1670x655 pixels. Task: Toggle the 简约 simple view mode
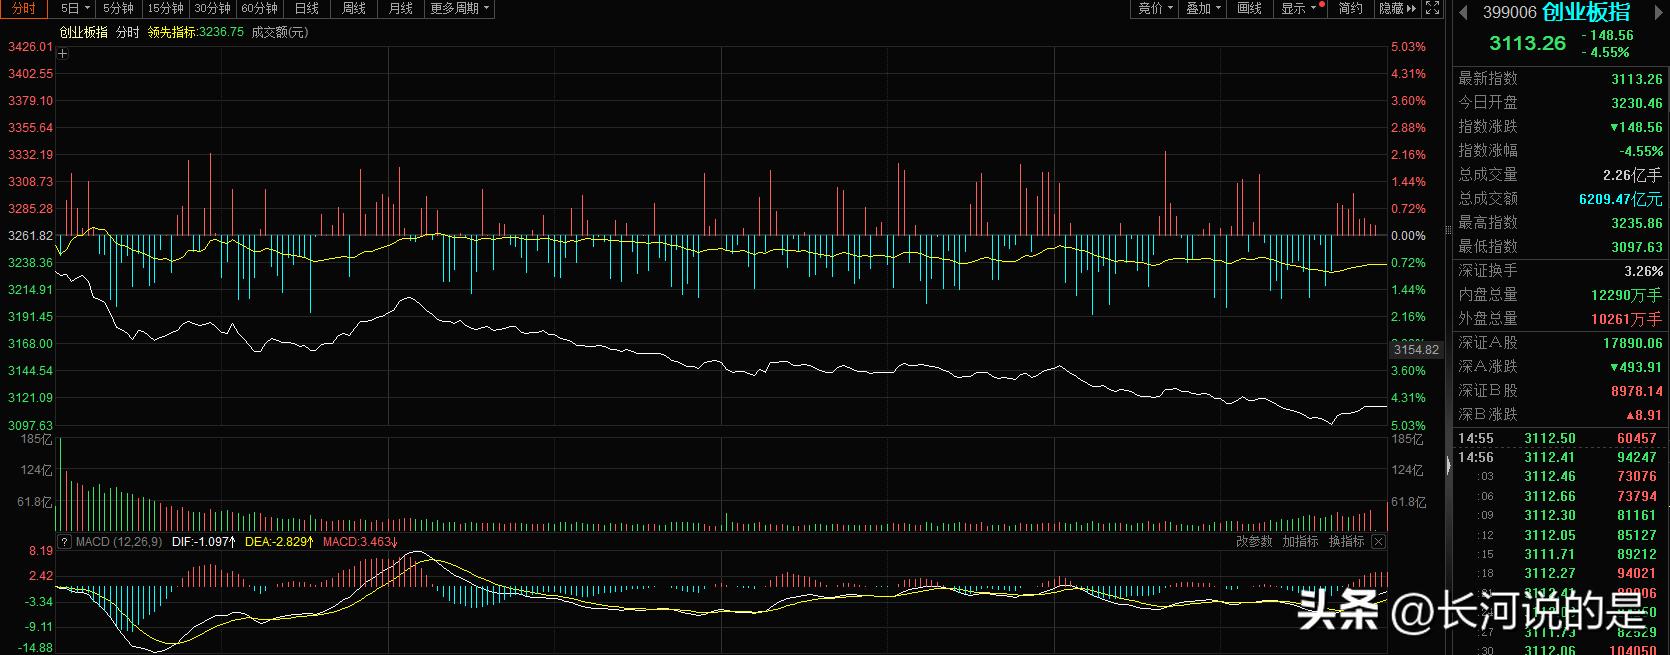tap(1350, 8)
